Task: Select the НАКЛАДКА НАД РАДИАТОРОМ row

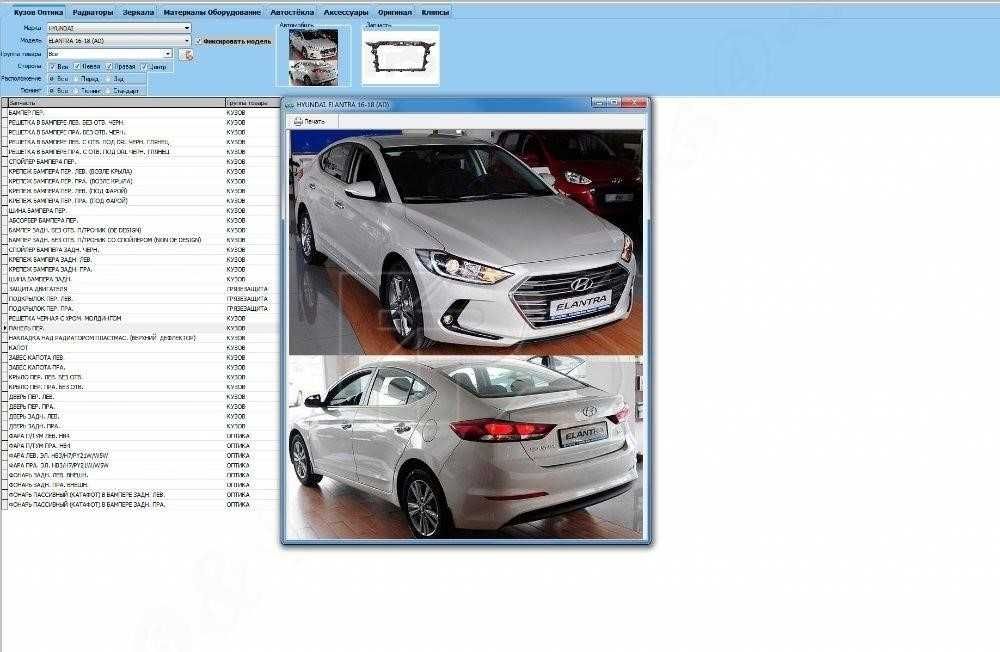Action: point(143,337)
